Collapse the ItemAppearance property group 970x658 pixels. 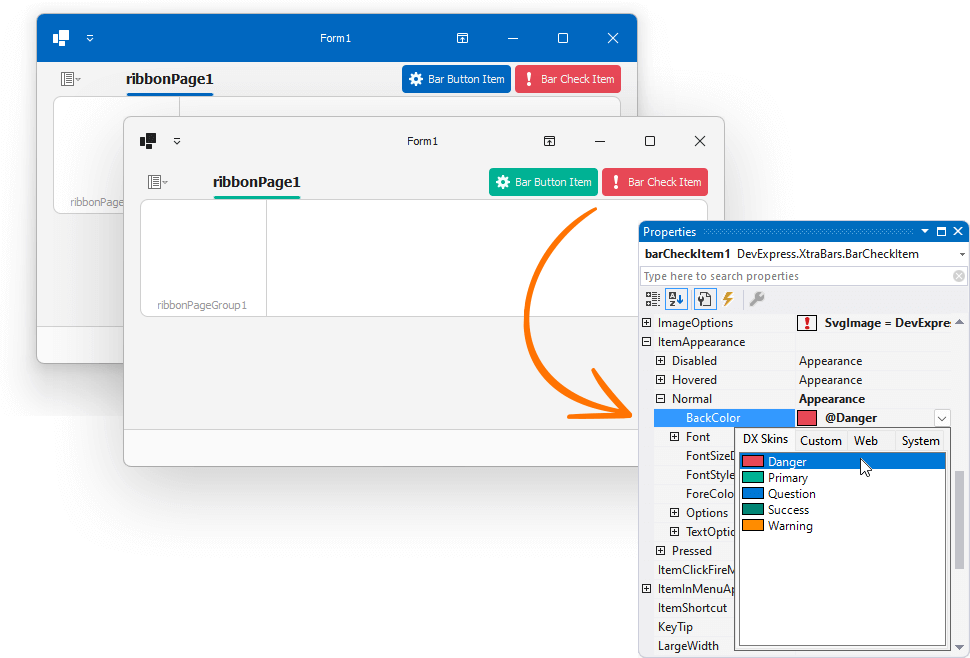point(646,341)
